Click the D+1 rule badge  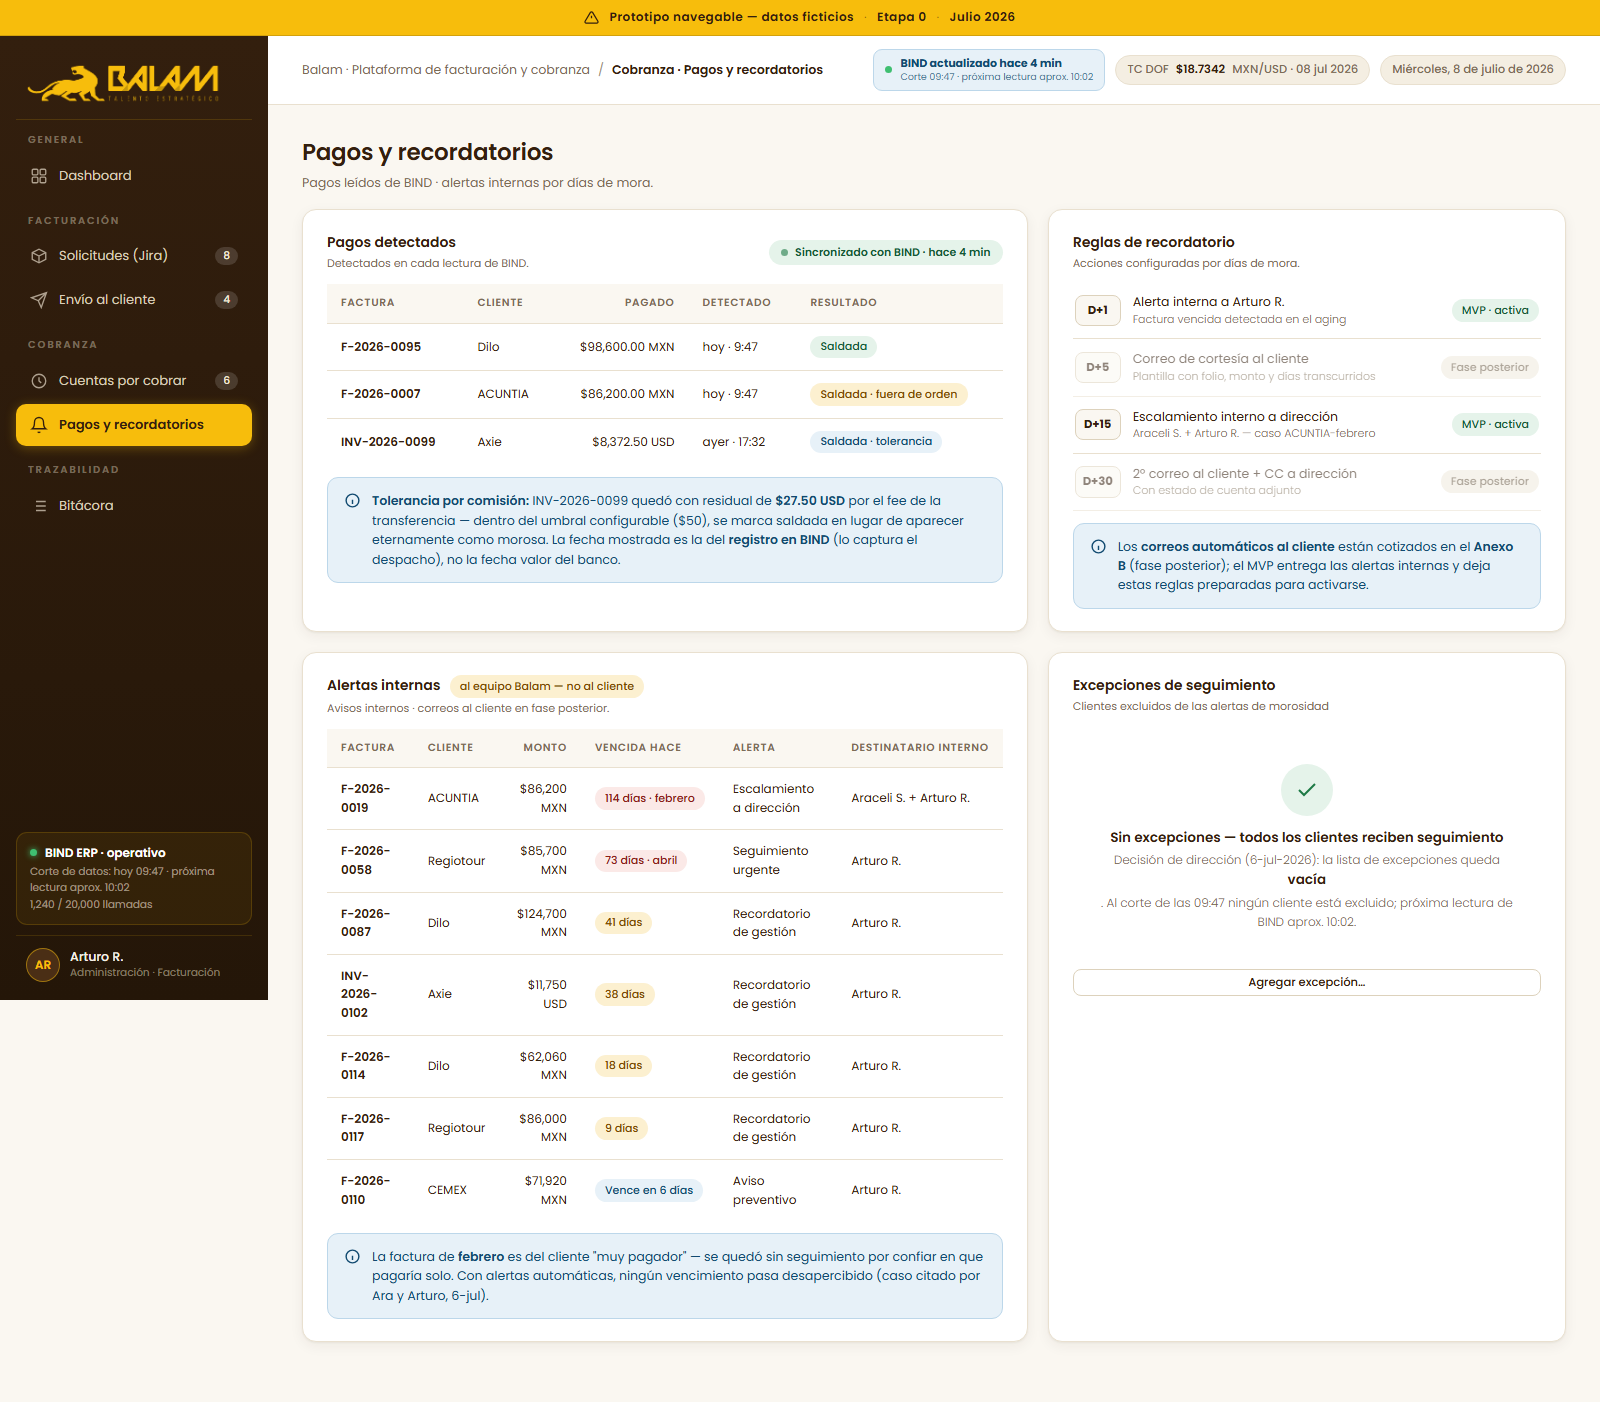tap(1098, 310)
